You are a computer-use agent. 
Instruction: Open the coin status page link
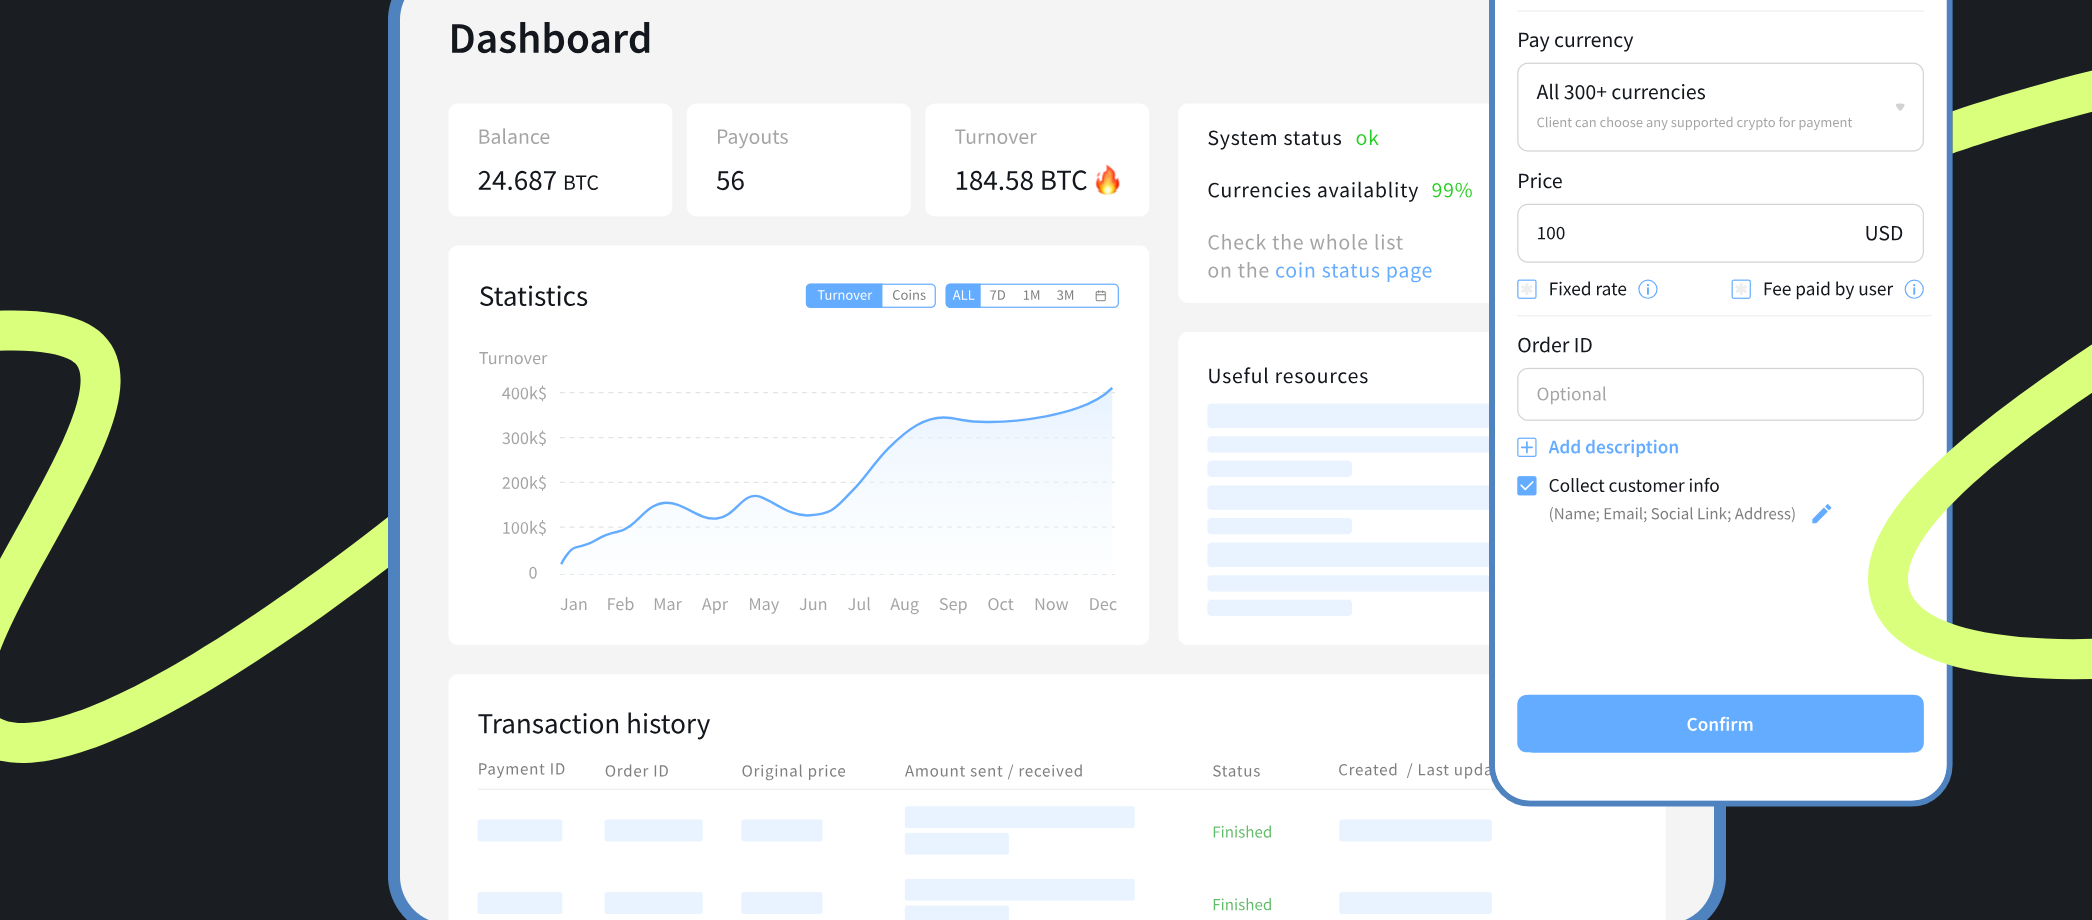pyautogui.click(x=1353, y=271)
